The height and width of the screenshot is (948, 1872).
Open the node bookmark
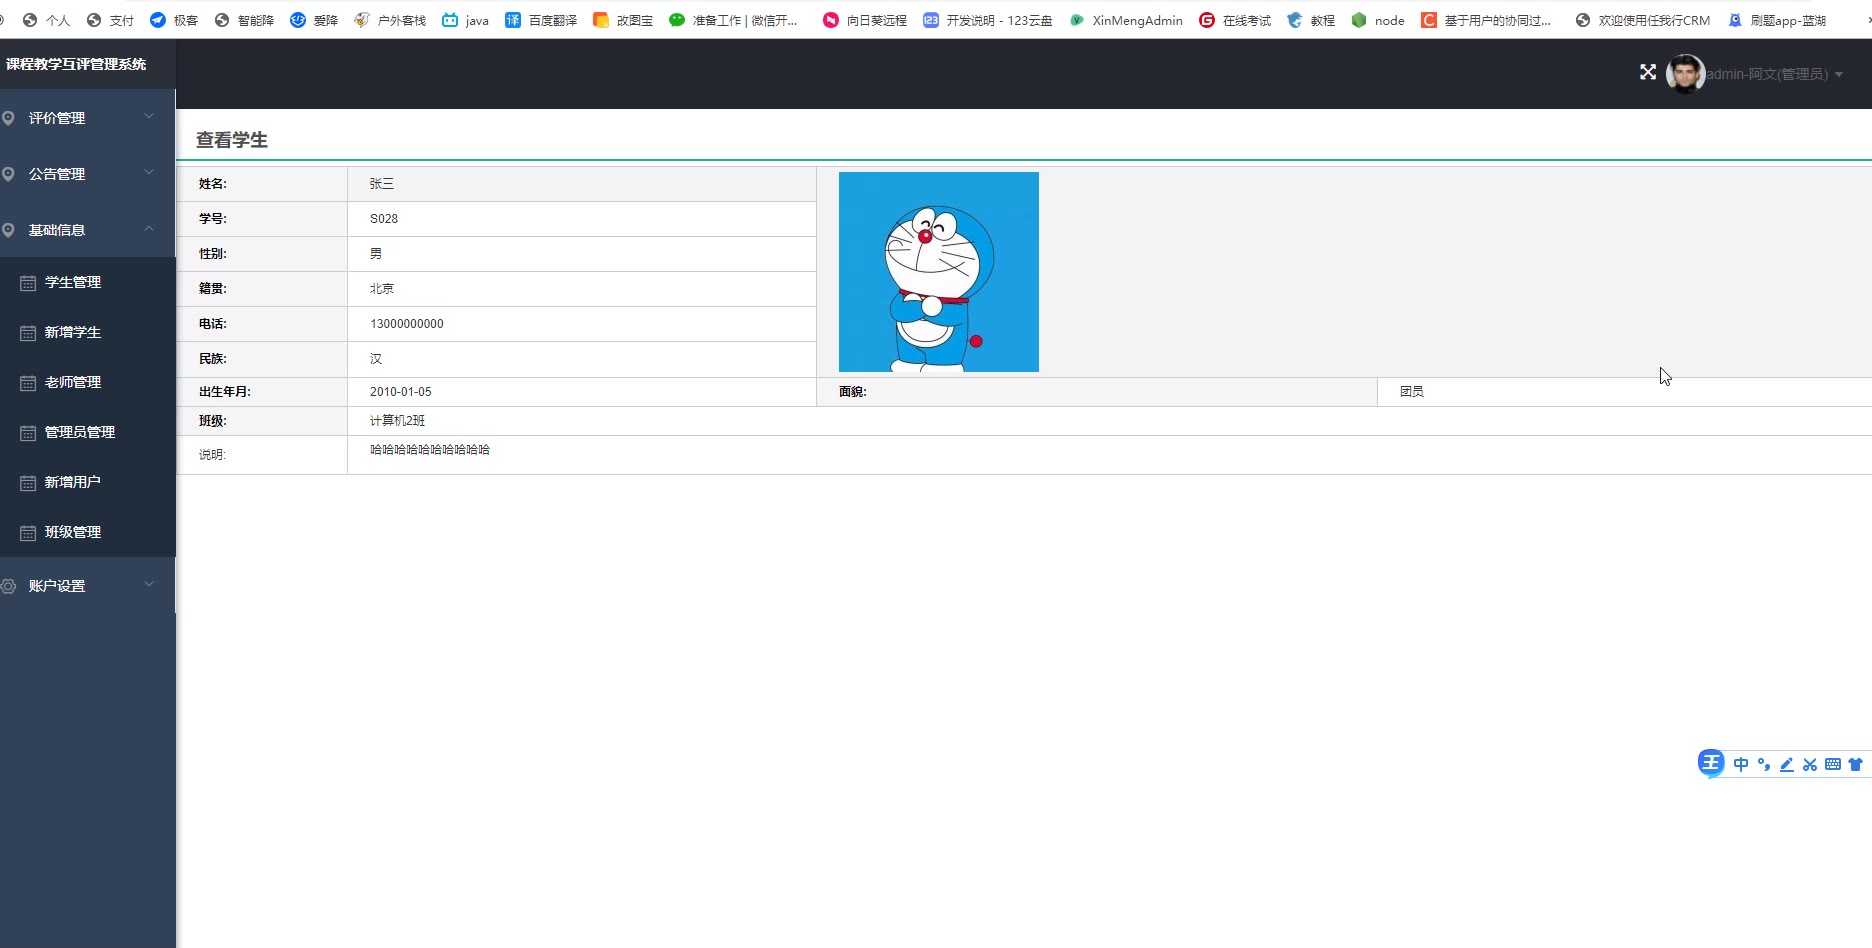coord(1378,20)
